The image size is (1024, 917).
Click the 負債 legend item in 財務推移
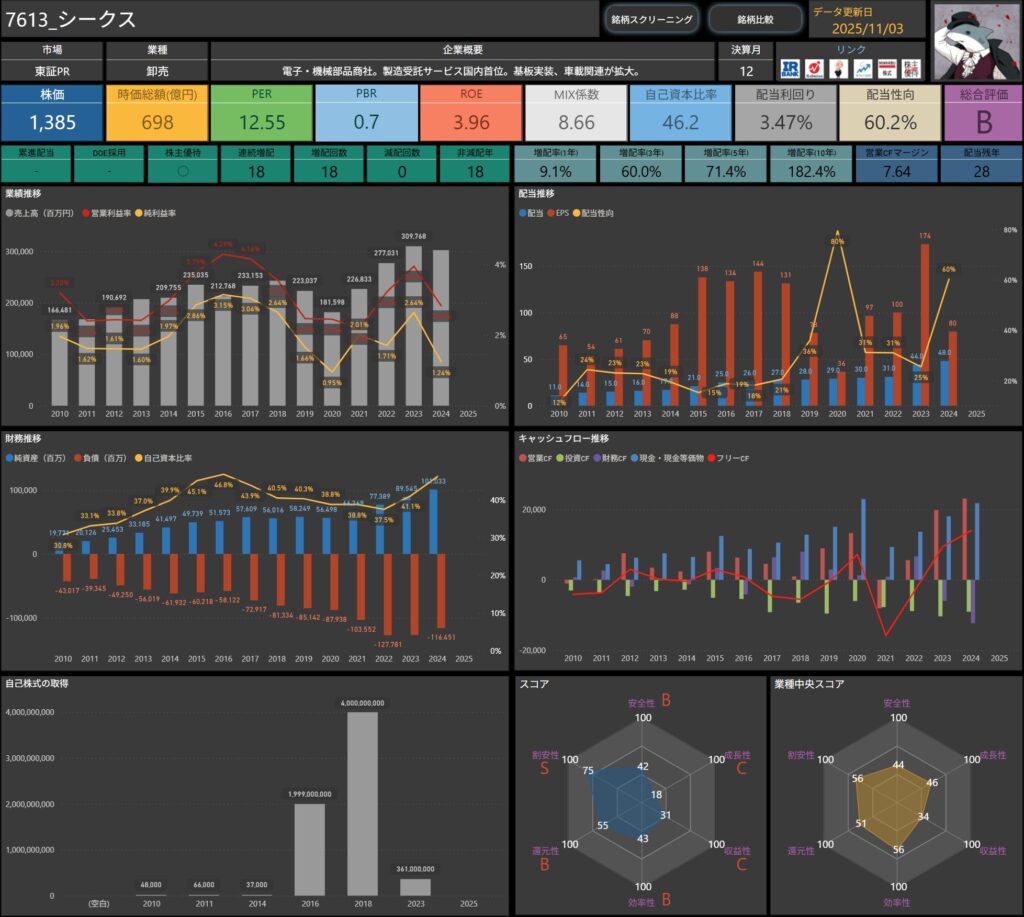pyautogui.click(x=98, y=458)
